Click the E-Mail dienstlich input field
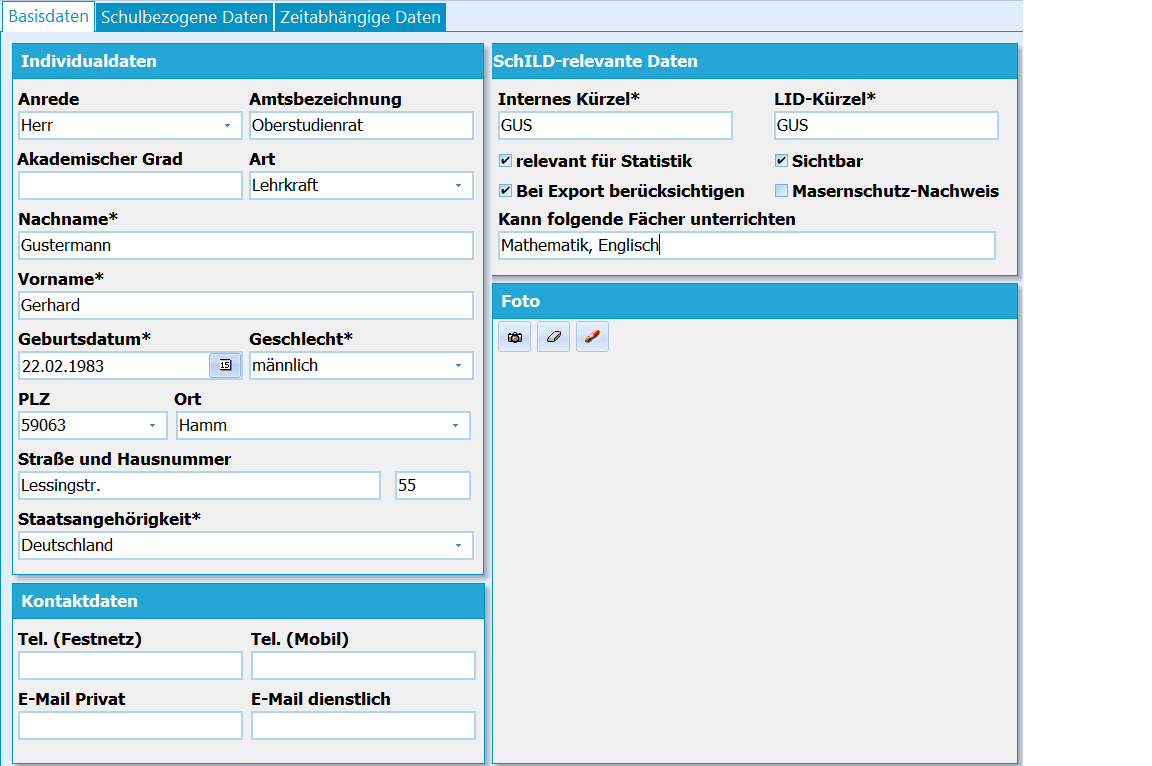 [x=363, y=726]
